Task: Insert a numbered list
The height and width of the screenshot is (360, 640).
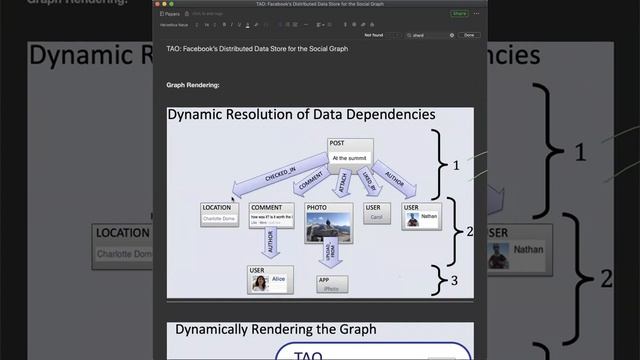Action: coord(287,25)
